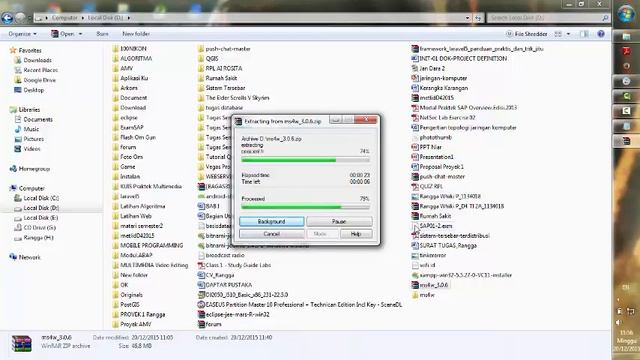640x360 pixels.
Task: Click the WinRAR taskbar button
Action: 626,141
